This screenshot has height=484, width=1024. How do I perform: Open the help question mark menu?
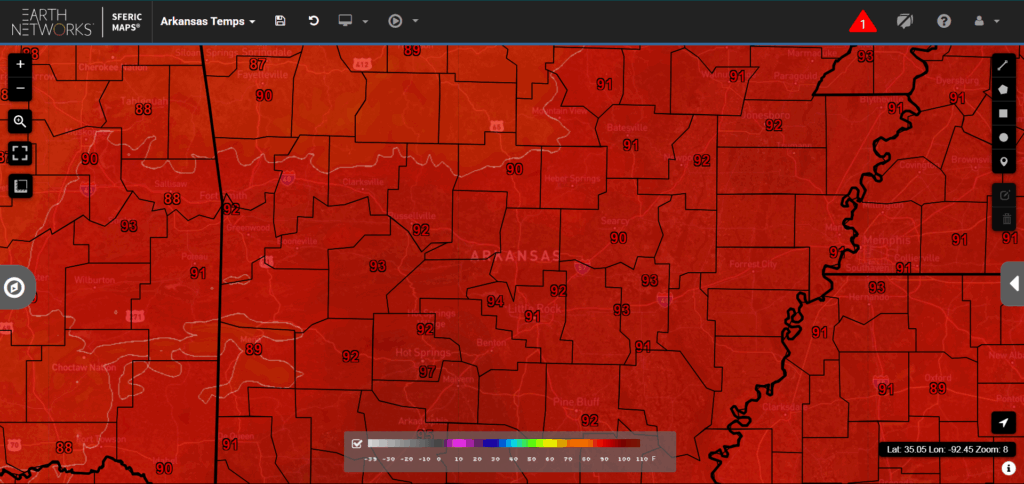pos(943,21)
